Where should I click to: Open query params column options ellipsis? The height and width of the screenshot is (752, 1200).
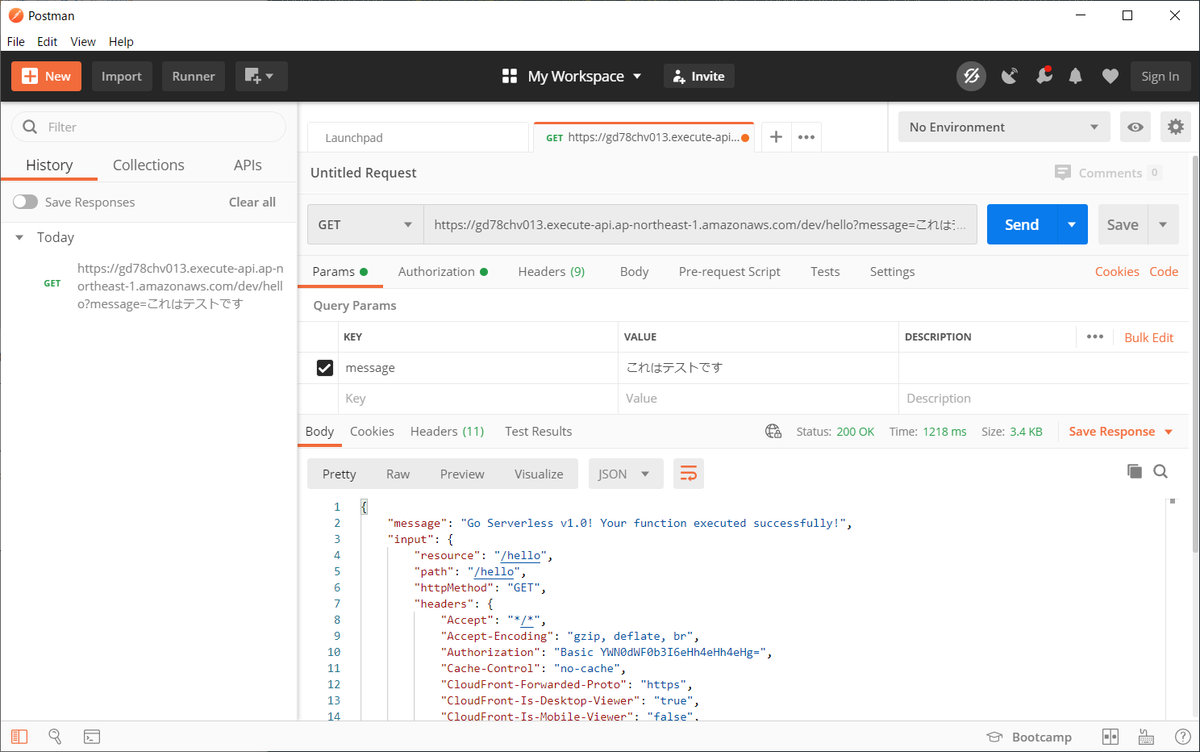1095,337
